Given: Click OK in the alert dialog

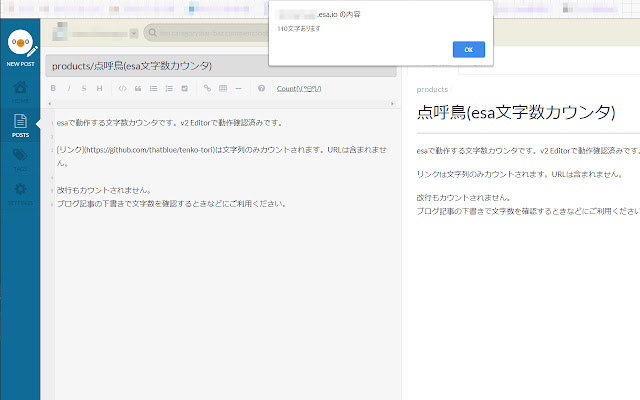Looking at the screenshot, I should [468, 49].
